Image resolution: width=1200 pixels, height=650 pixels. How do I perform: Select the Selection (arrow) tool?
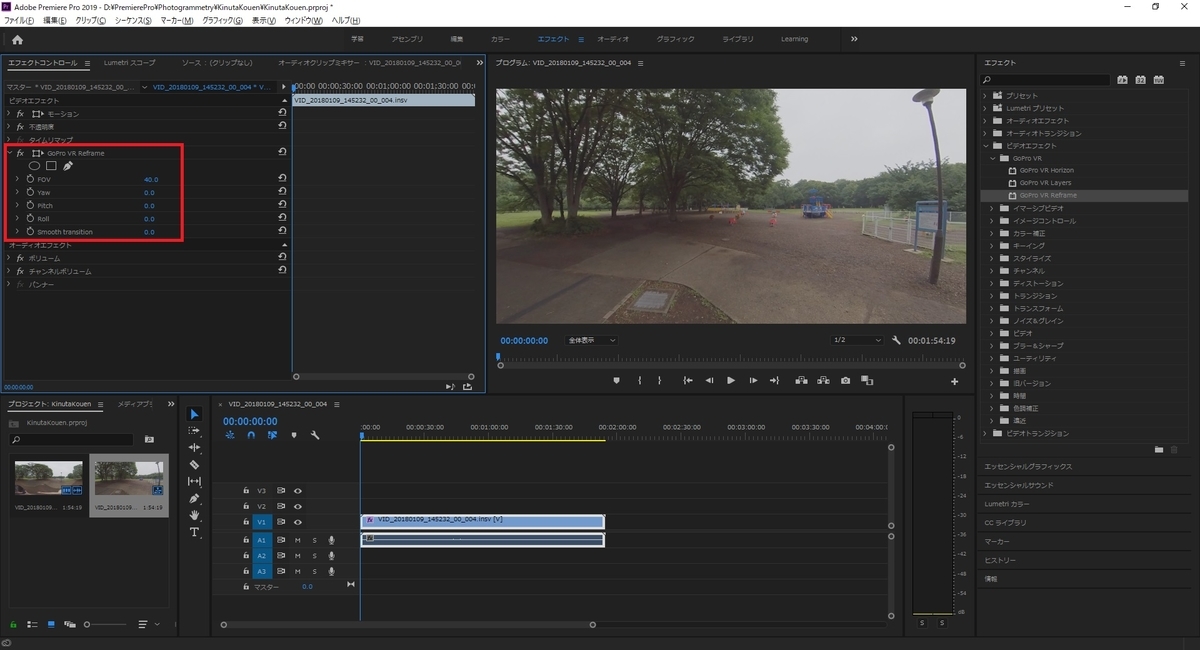194,414
